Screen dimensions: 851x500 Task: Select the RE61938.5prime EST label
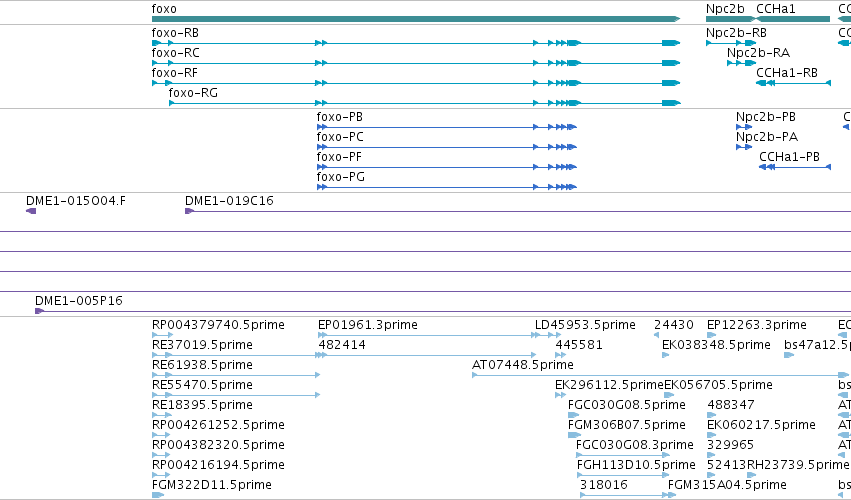(202, 365)
